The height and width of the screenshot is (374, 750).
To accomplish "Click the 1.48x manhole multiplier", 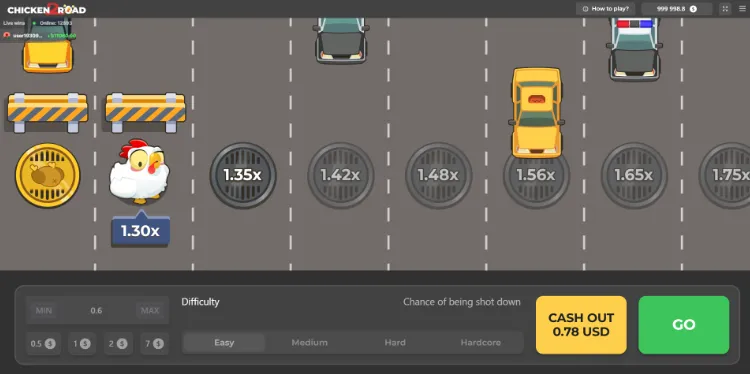I will tap(438, 175).
